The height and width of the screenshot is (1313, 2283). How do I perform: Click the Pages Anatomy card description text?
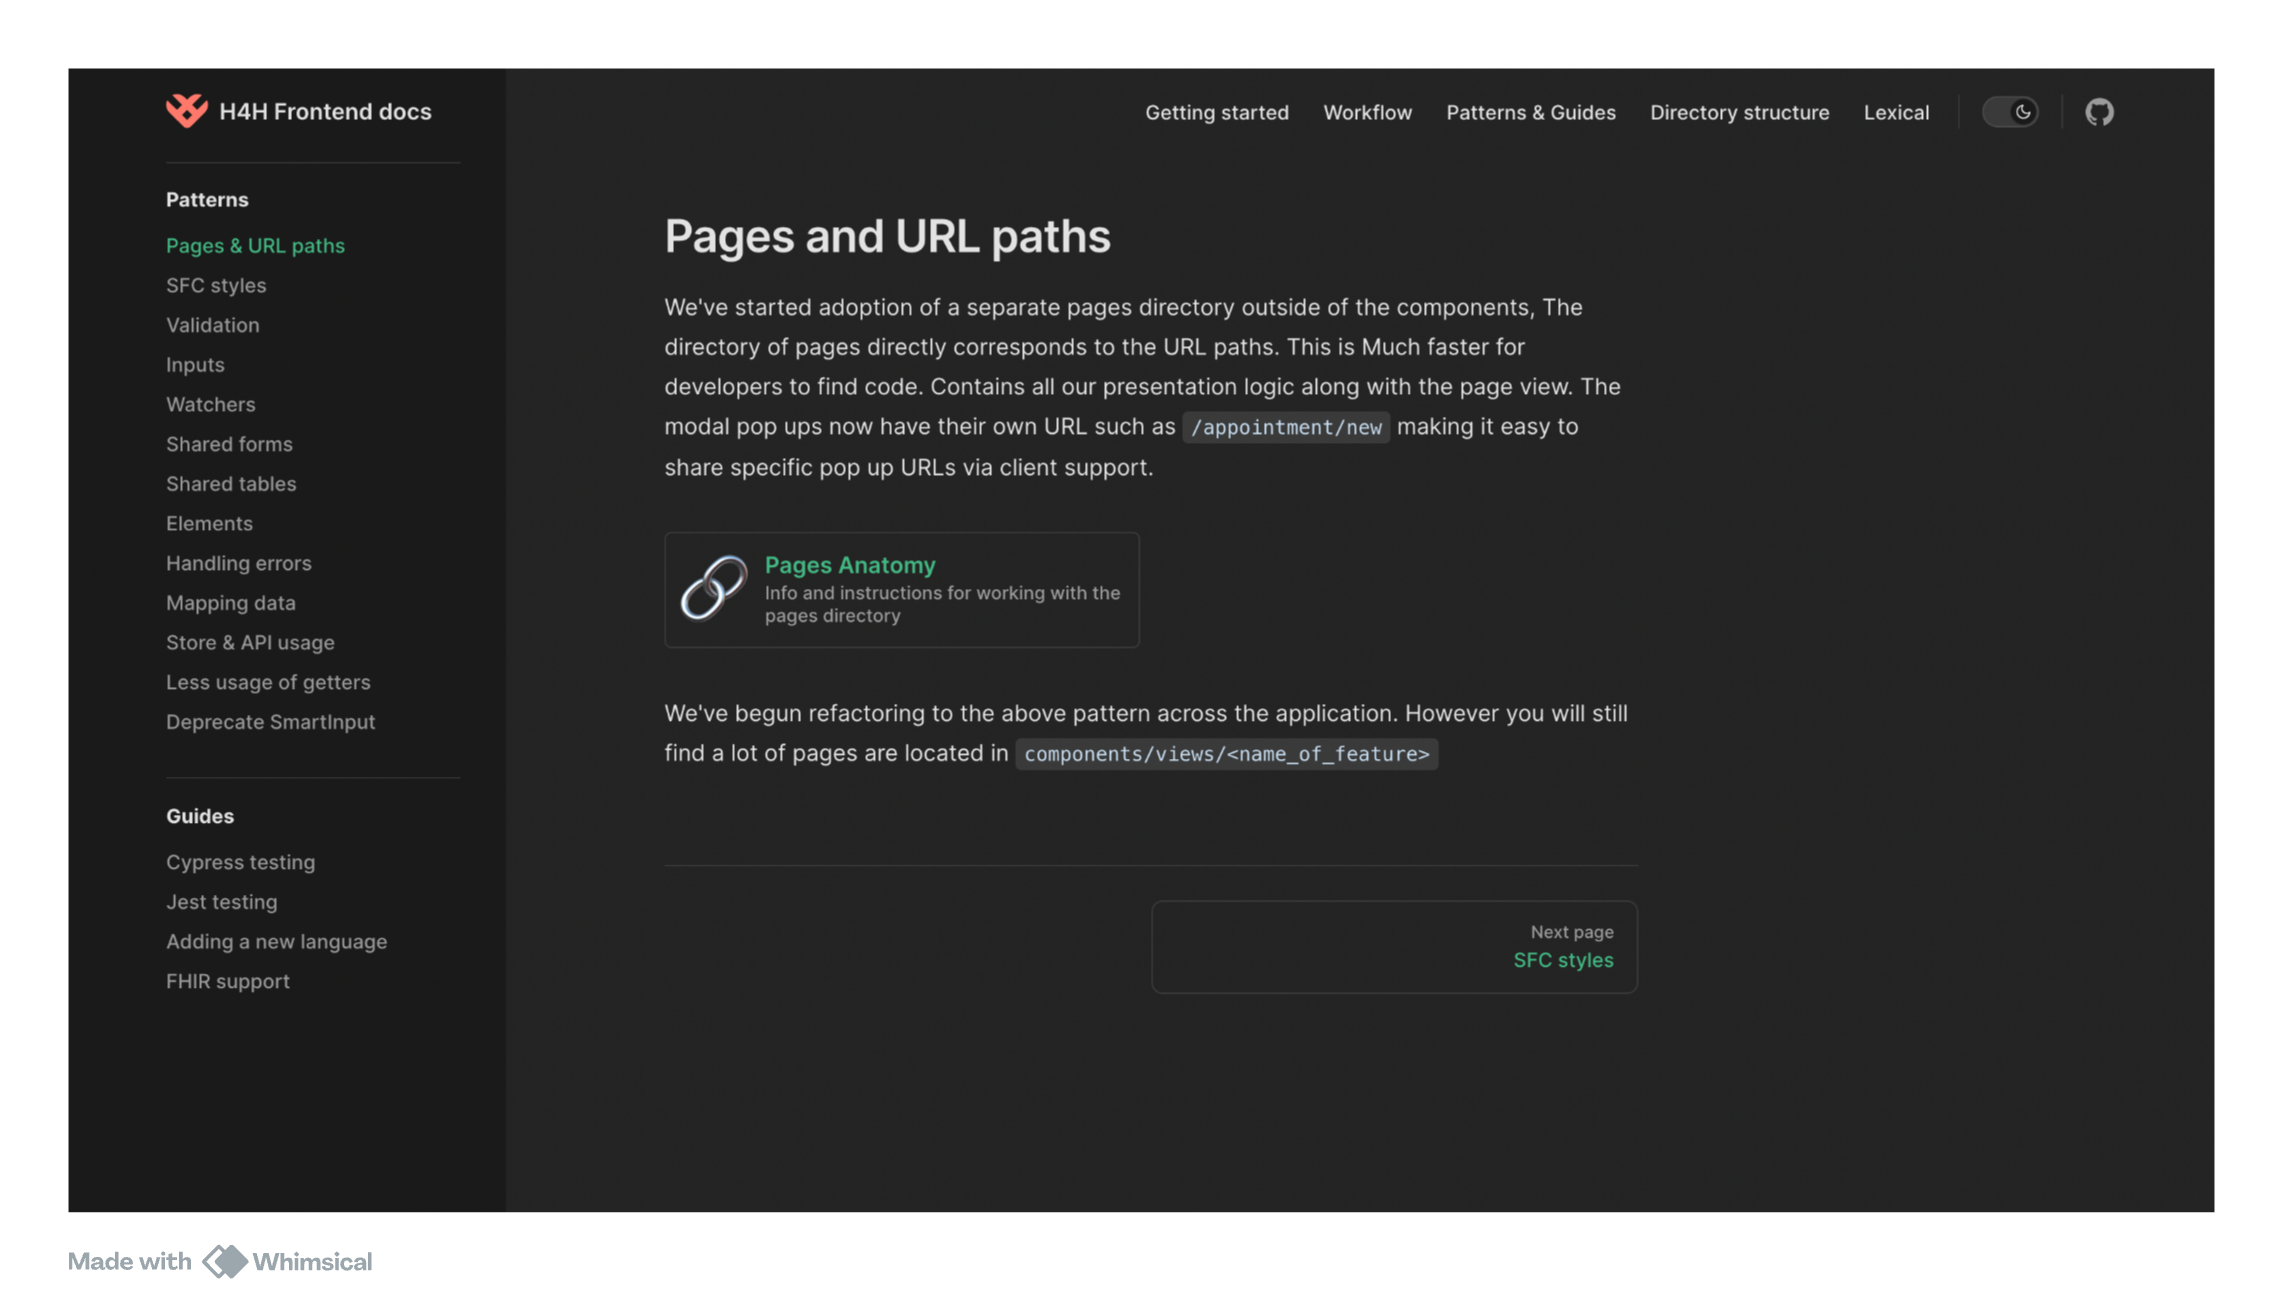[942, 605]
